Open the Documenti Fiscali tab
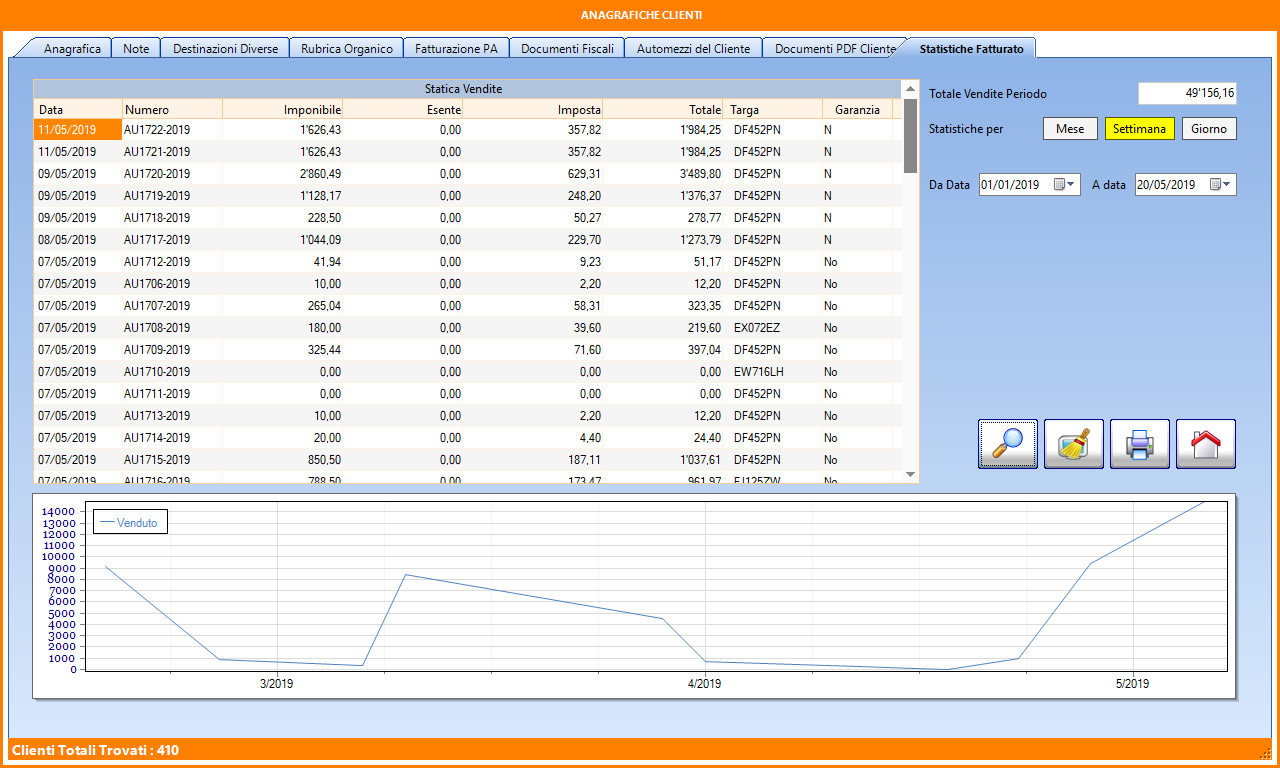This screenshot has height=768, width=1280. (x=567, y=48)
